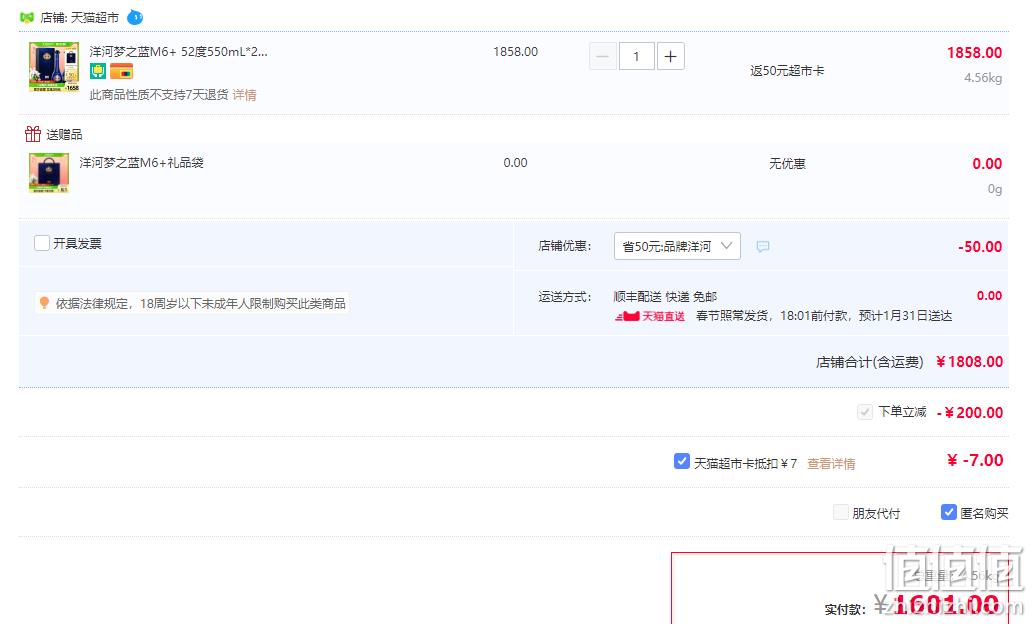Increase quantity with the plus button
The width and height of the screenshot is (1033, 624).
(x=670, y=56)
